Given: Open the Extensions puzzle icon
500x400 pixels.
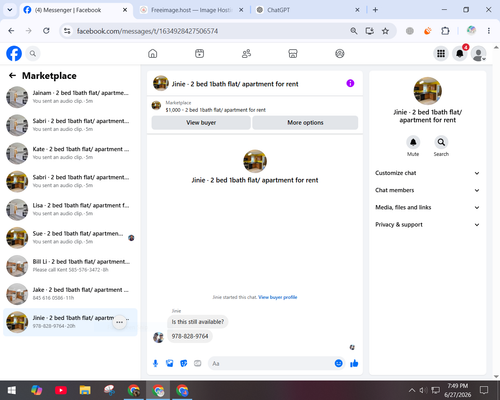Looking at the screenshot, I should [x=445, y=31].
